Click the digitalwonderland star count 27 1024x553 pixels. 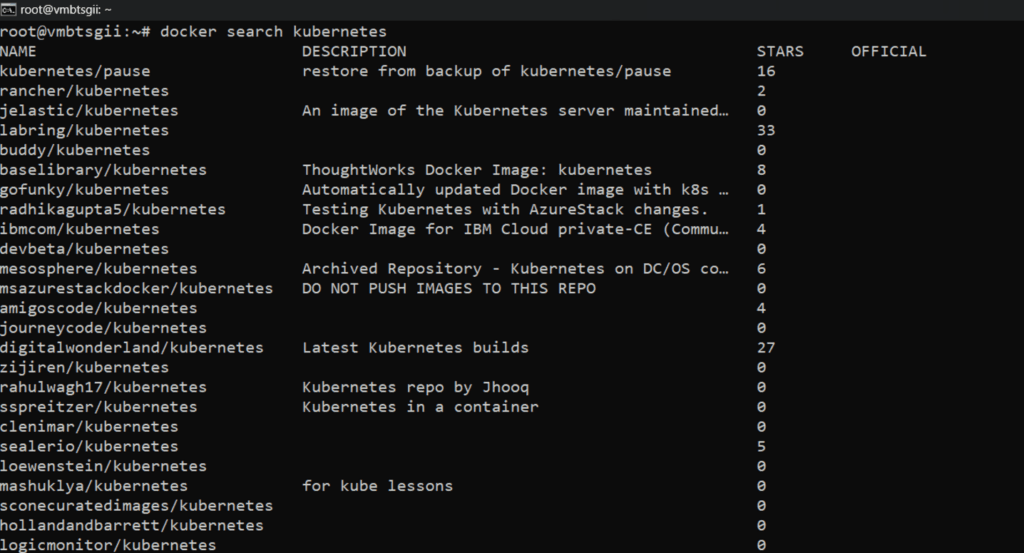pyautogui.click(x=766, y=347)
